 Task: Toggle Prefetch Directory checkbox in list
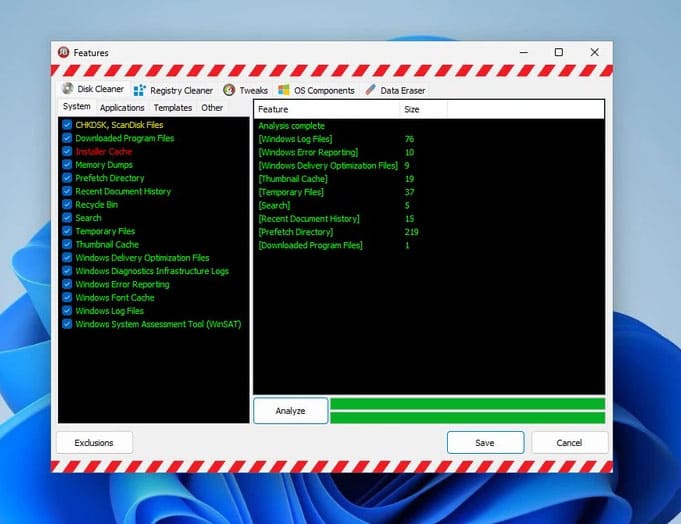(x=67, y=178)
